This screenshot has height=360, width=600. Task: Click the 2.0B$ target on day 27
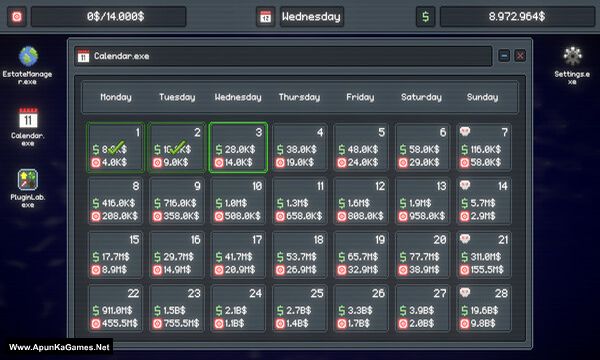pyautogui.click(x=422, y=324)
